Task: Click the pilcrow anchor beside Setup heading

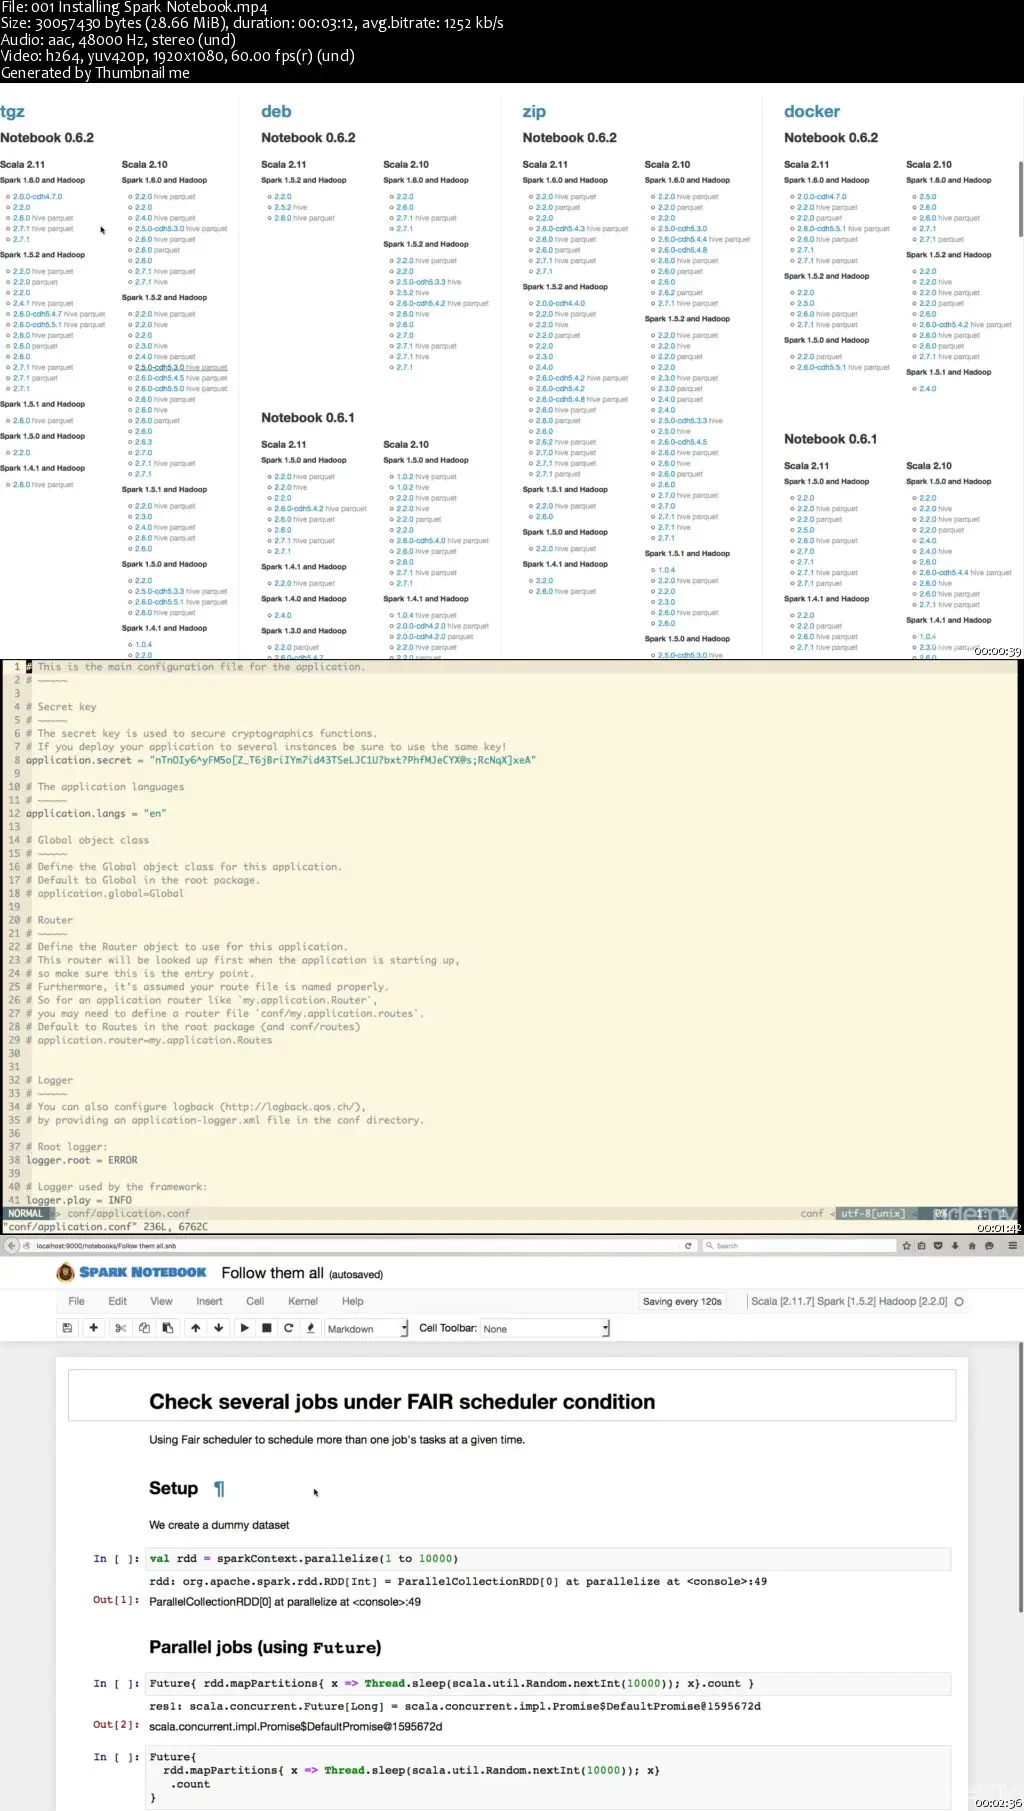Action: 219,1489
